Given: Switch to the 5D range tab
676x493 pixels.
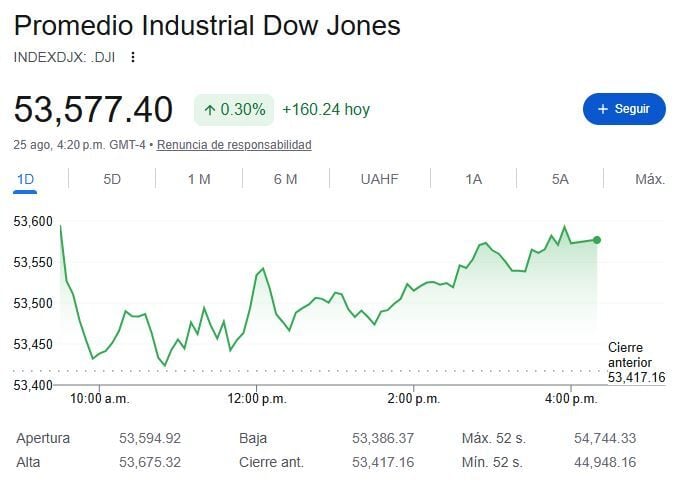Looking at the screenshot, I should tap(112, 179).
